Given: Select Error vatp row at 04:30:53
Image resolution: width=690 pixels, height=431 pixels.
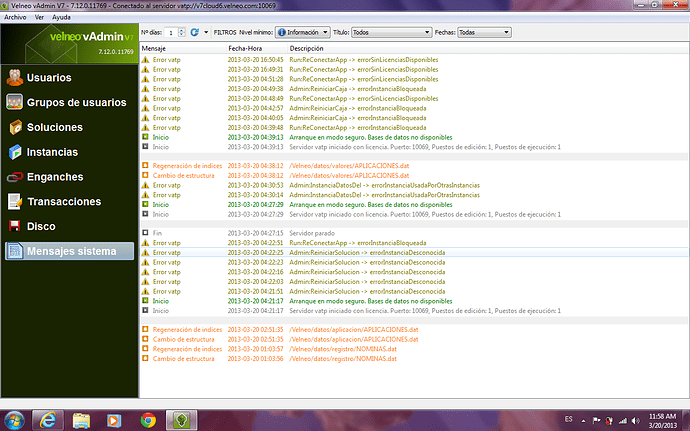Looking at the screenshot, I should click(x=414, y=185).
